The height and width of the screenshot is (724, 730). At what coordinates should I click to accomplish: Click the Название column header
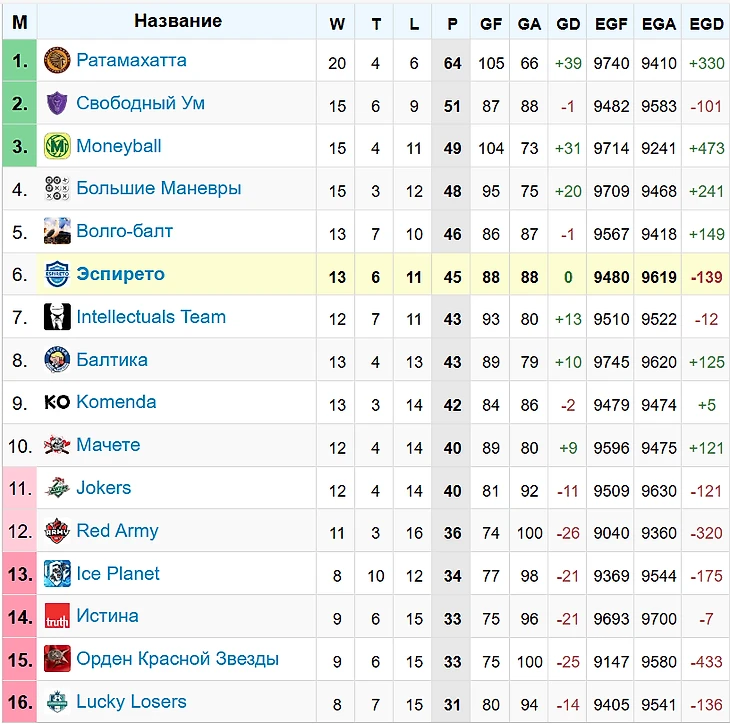(x=178, y=21)
